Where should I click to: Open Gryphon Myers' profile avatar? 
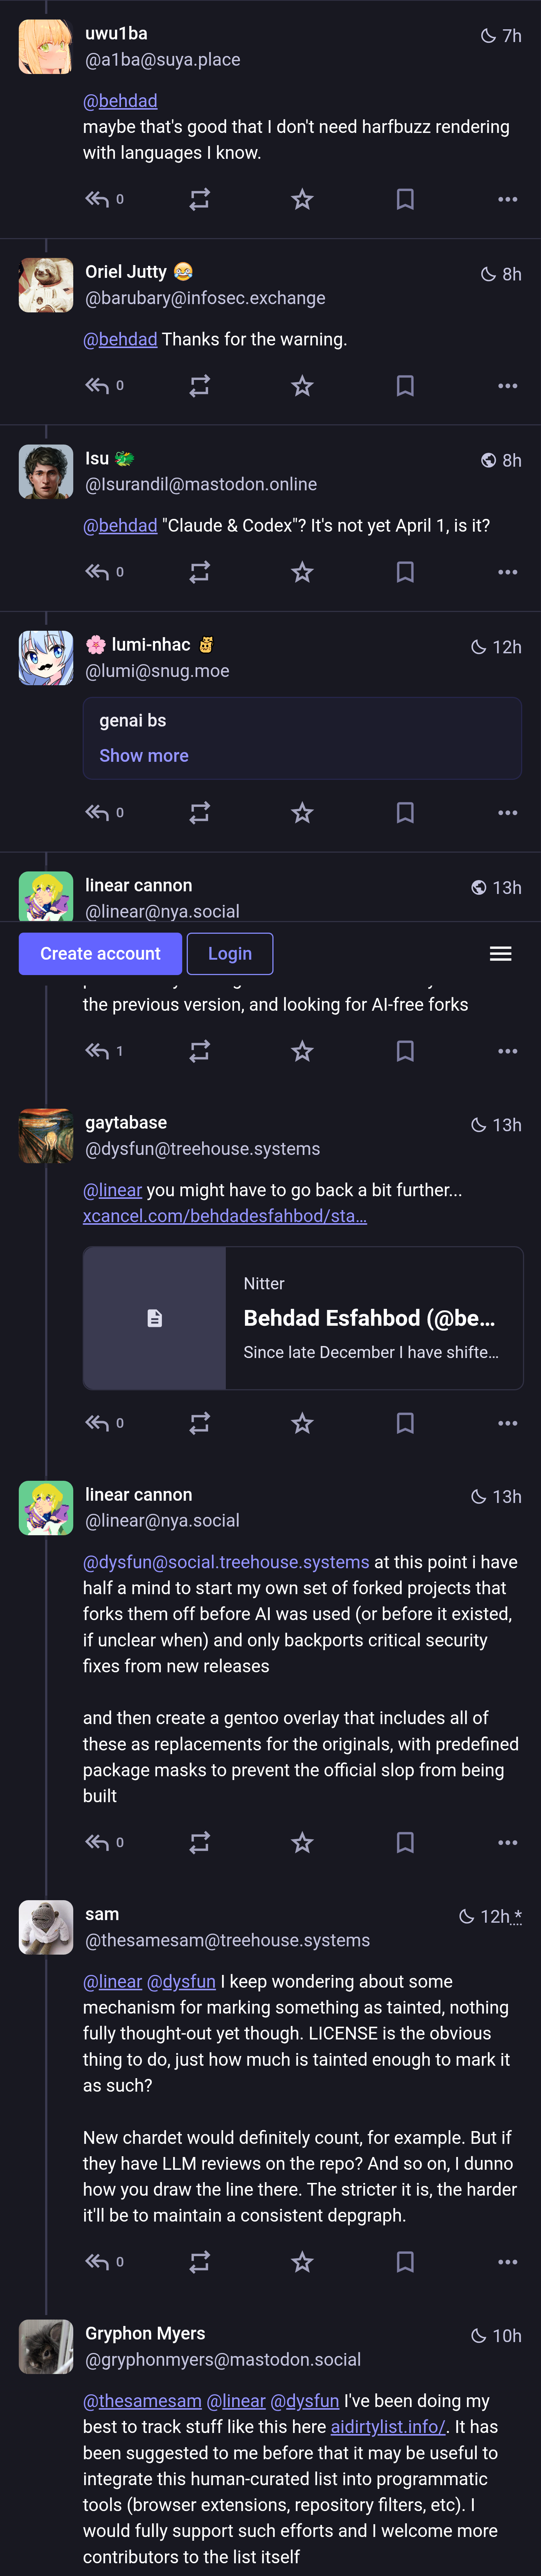click(46, 2346)
